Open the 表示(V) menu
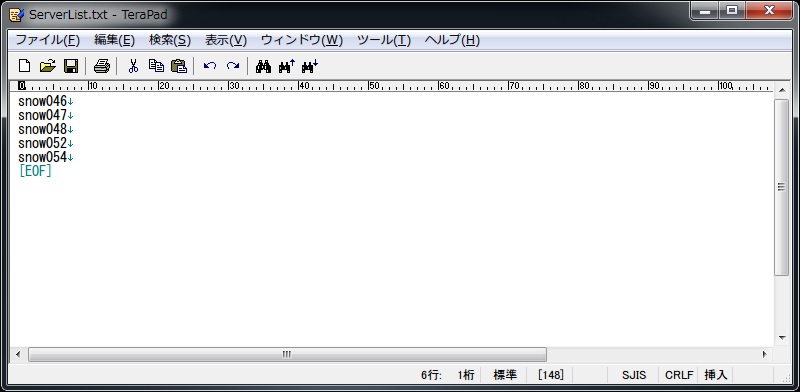The image size is (800, 392). pyautogui.click(x=226, y=40)
